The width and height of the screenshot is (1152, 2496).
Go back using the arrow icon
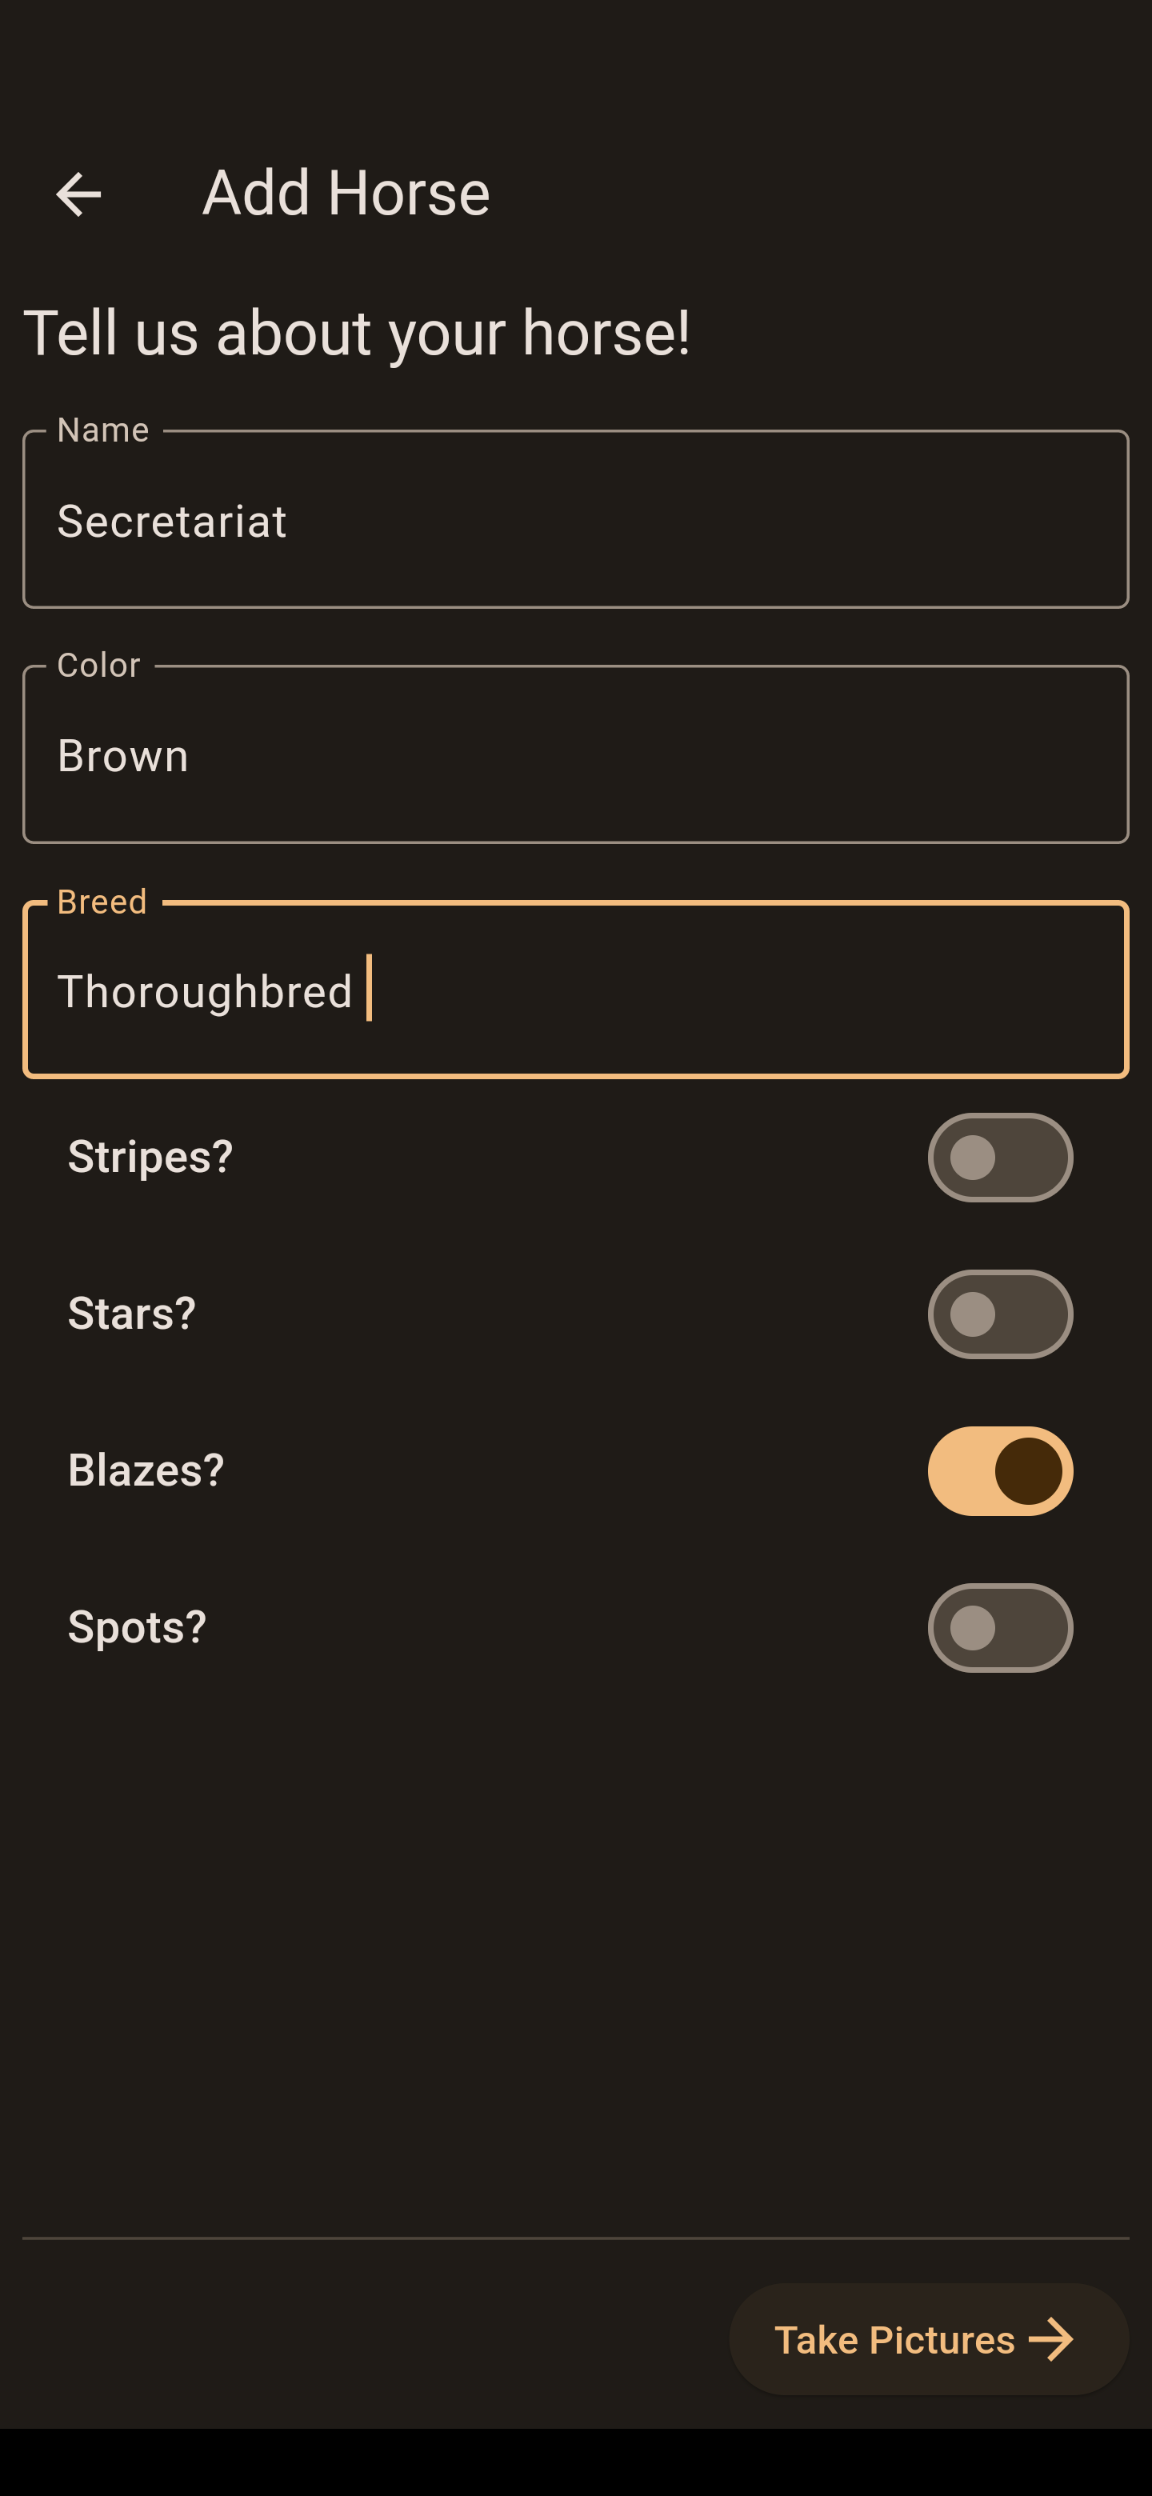point(79,194)
